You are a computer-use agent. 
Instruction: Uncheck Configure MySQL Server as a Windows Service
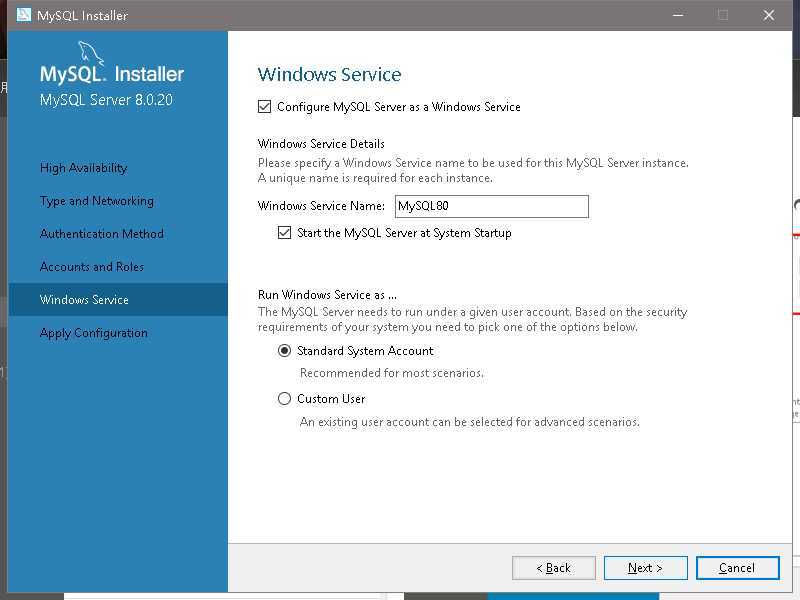click(x=264, y=107)
